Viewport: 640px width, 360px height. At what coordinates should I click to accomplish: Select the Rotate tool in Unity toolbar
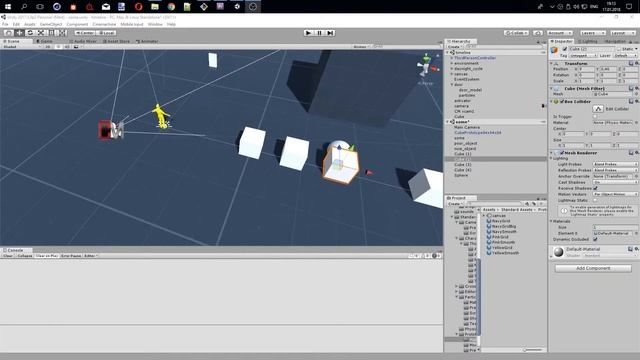[30, 33]
